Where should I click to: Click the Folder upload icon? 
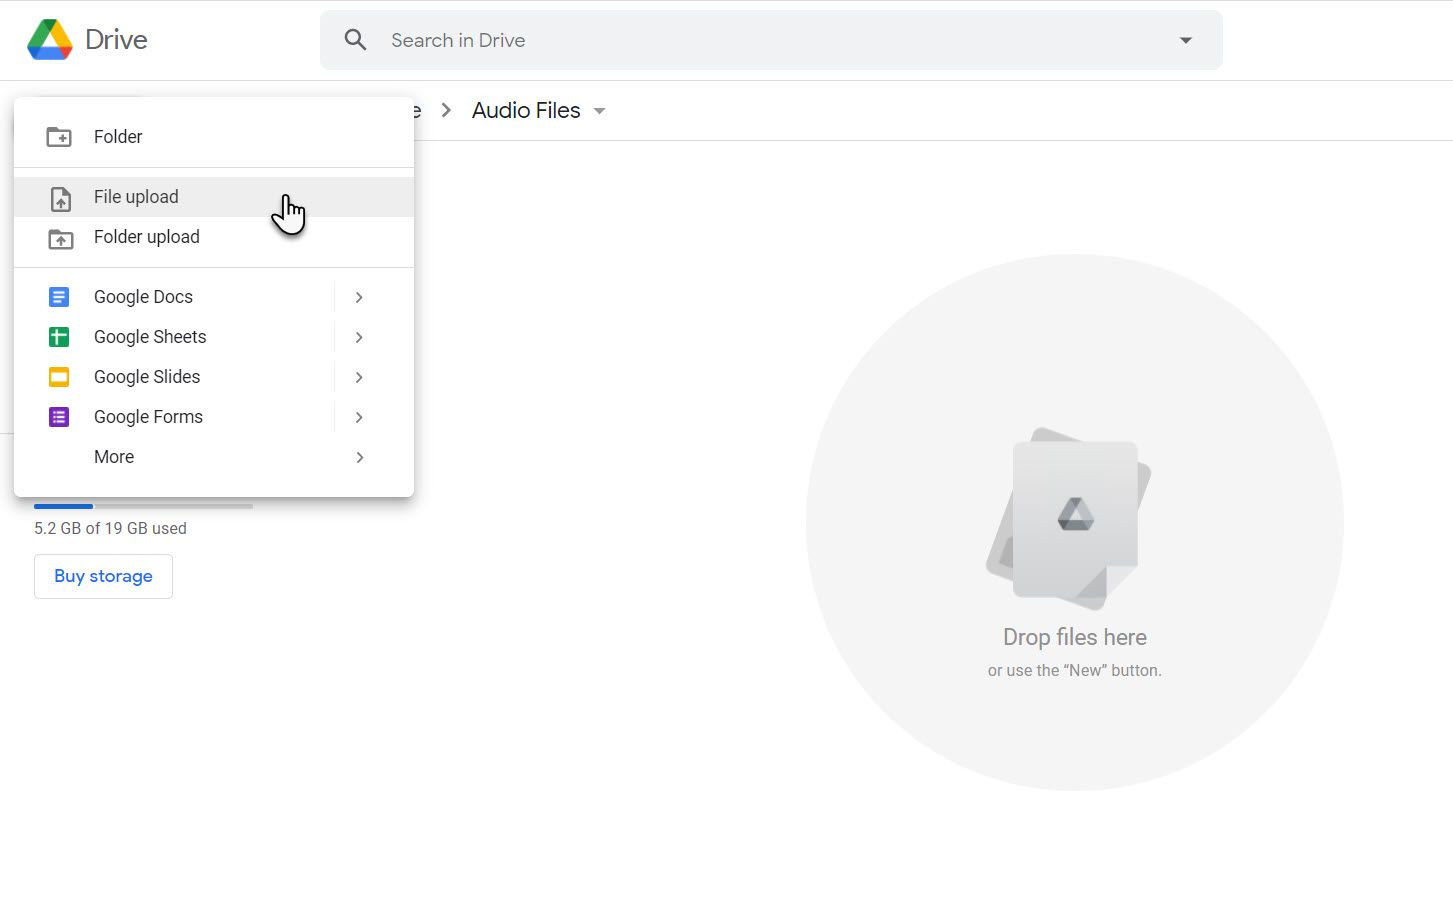click(x=60, y=237)
